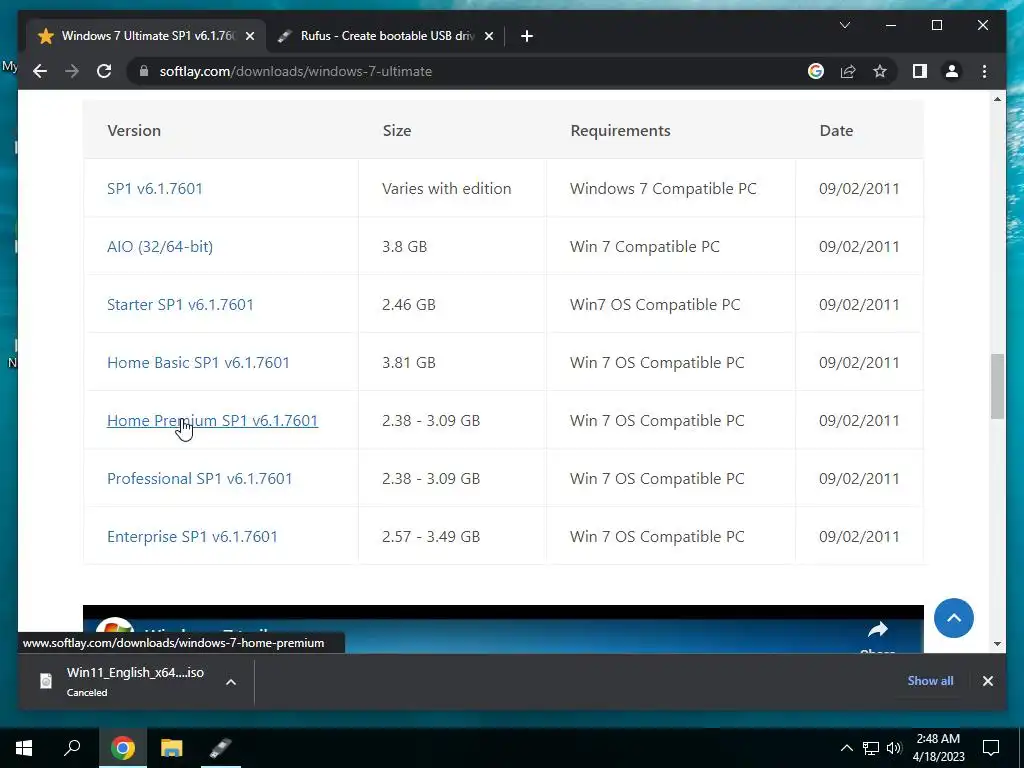The height and width of the screenshot is (768, 1024).
Task: Click the scrollbar up arrow
Action: [997, 99]
